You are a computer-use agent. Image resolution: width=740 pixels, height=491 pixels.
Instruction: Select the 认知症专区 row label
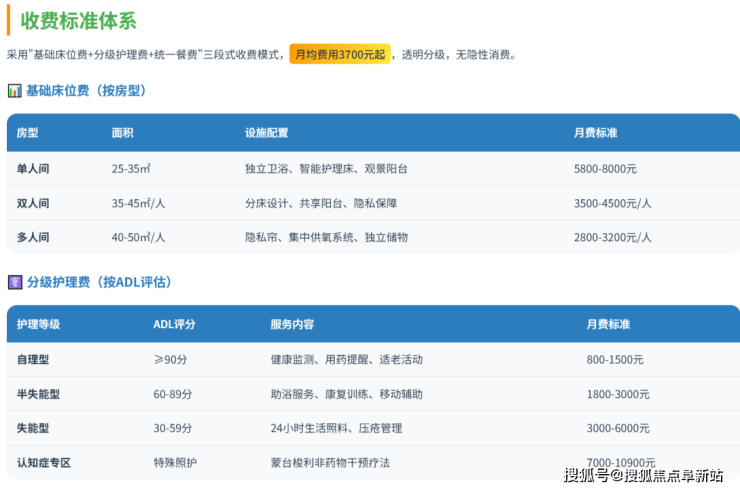(x=44, y=463)
